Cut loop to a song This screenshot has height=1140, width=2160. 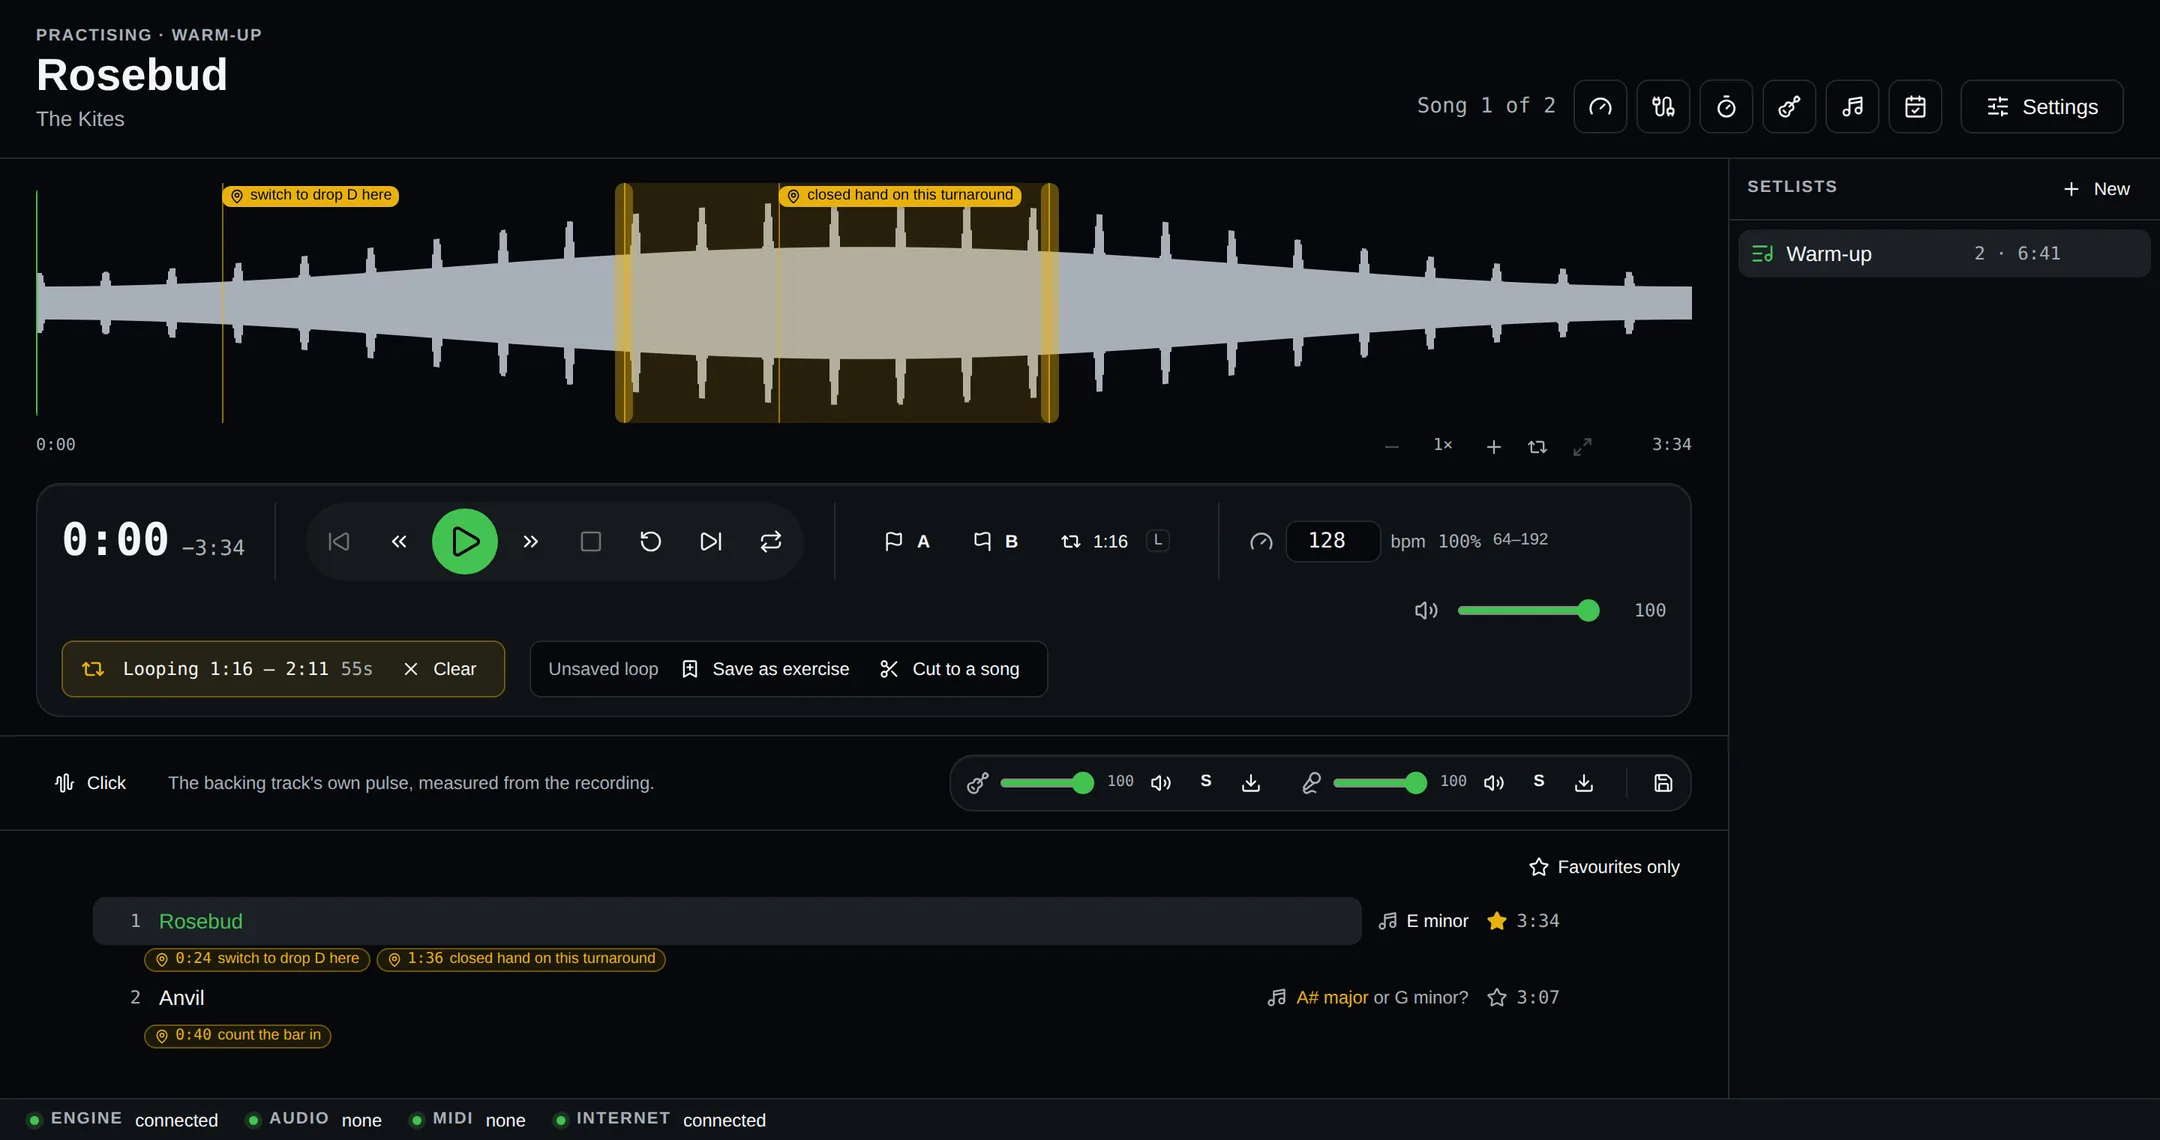(950, 669)
